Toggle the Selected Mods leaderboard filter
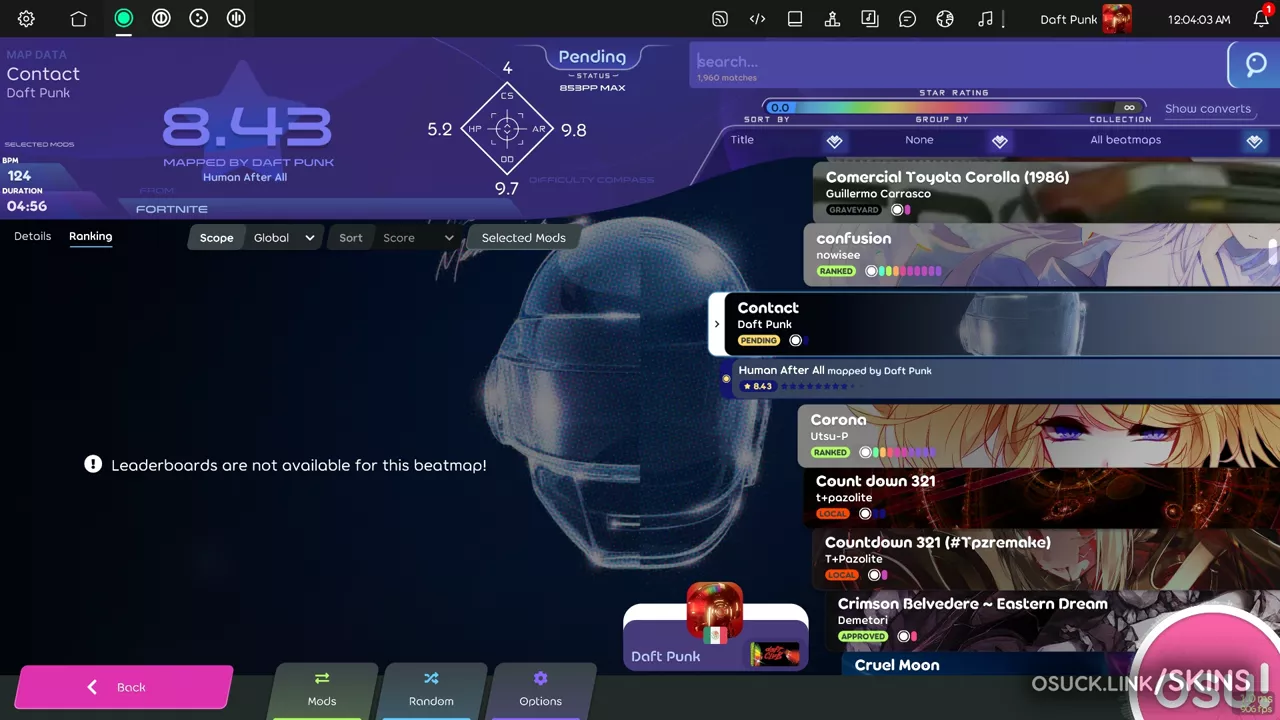This screenshot has width=1280, height=720. coord(523,238)
